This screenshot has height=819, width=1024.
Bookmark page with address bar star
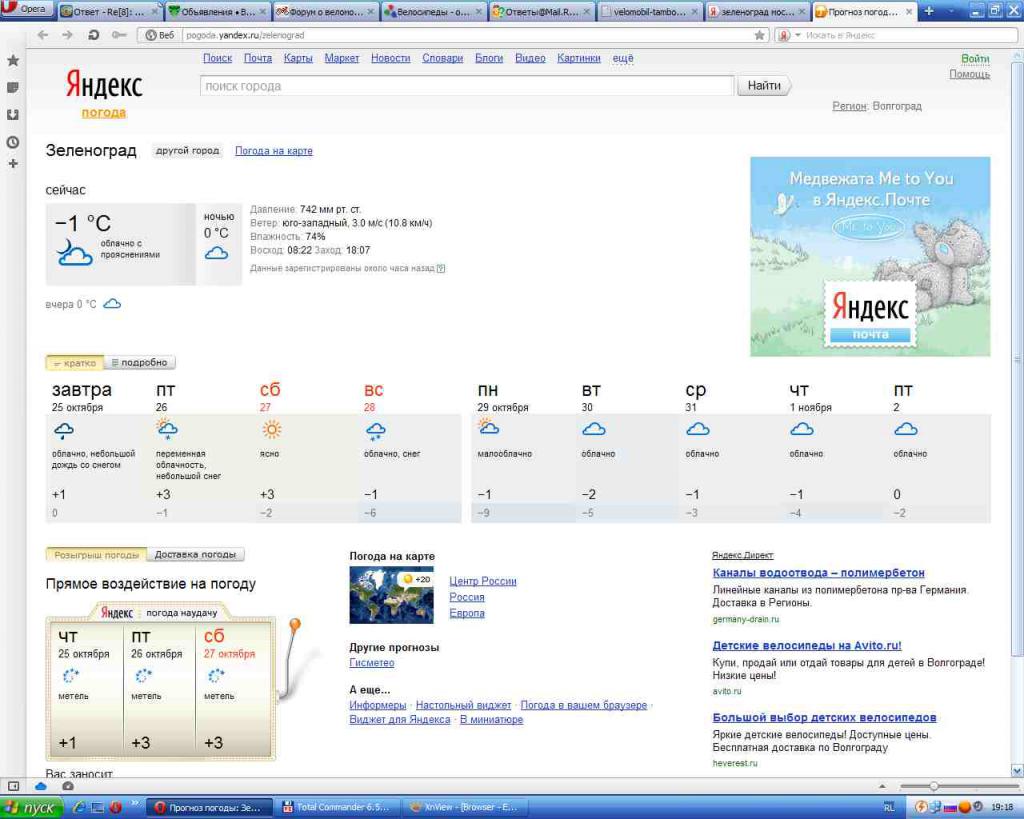(760, 35)
